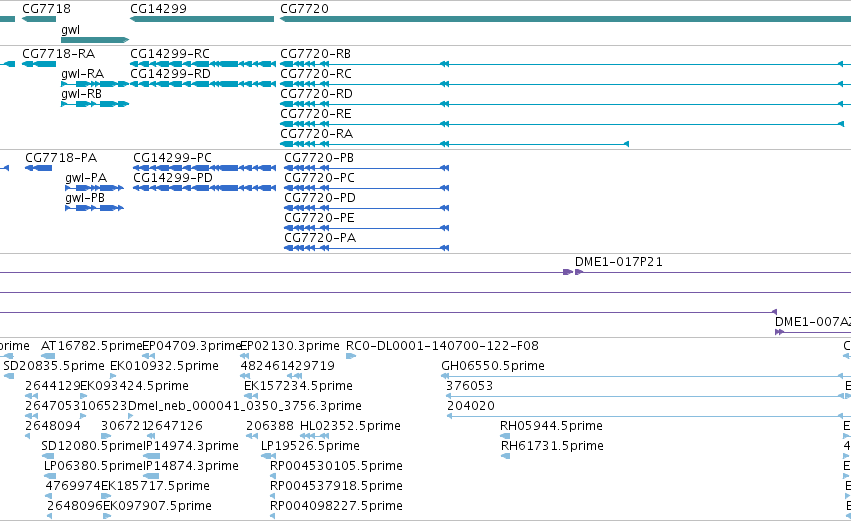Select the gwl gene arrow bar
This screenshot has width=851, height=521.
click(95, 40)
